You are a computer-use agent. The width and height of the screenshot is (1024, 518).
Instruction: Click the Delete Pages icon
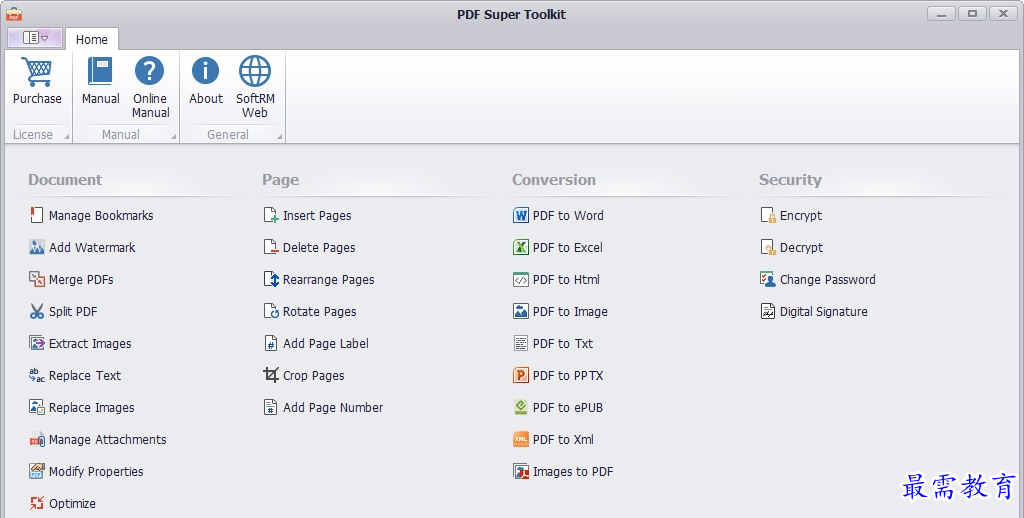[271, 247]
